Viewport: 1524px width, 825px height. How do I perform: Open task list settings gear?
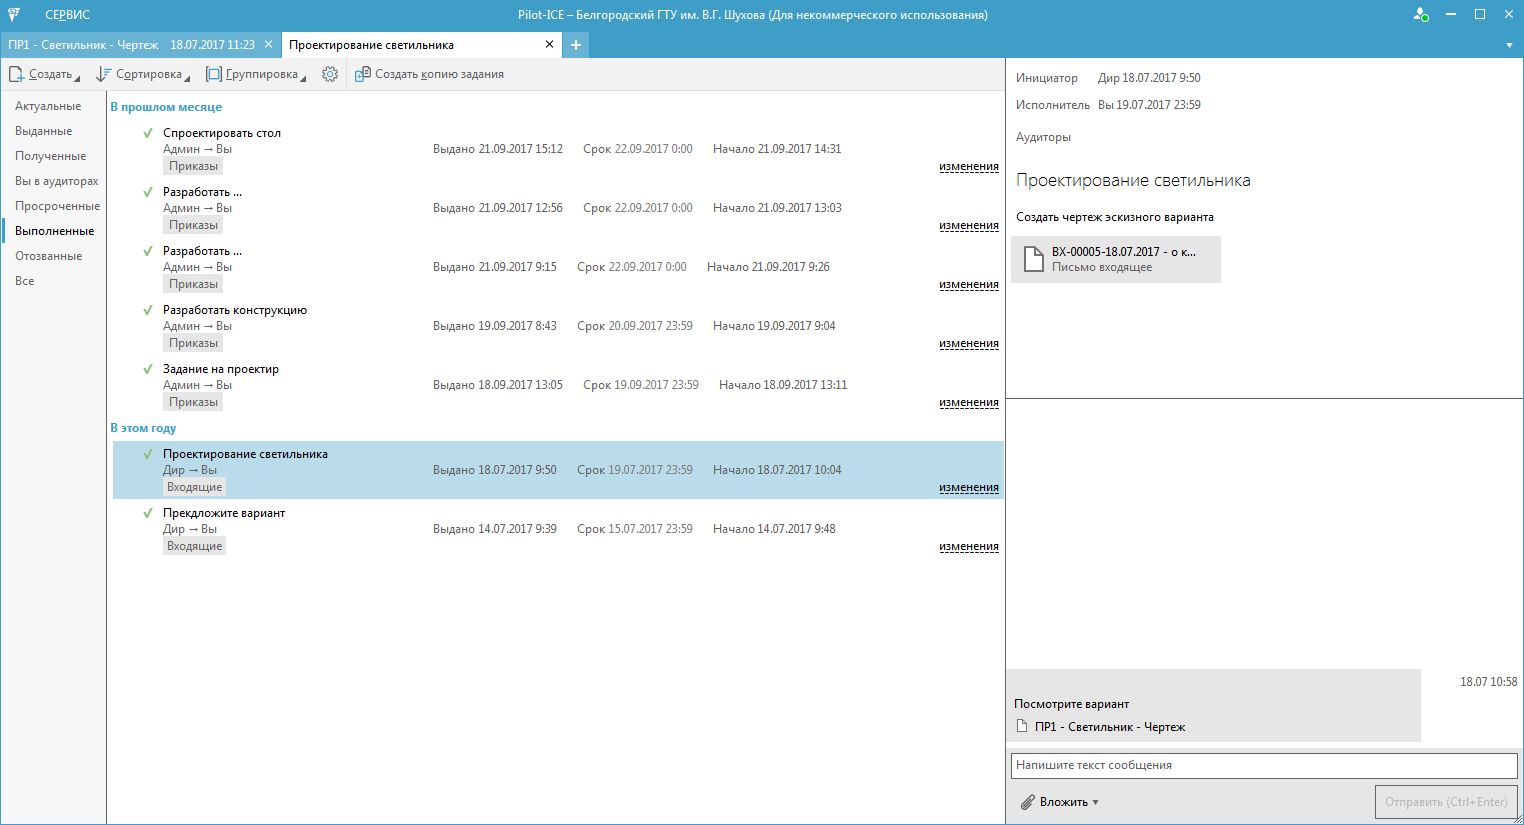pyautogui.click(x=330, y=74)
